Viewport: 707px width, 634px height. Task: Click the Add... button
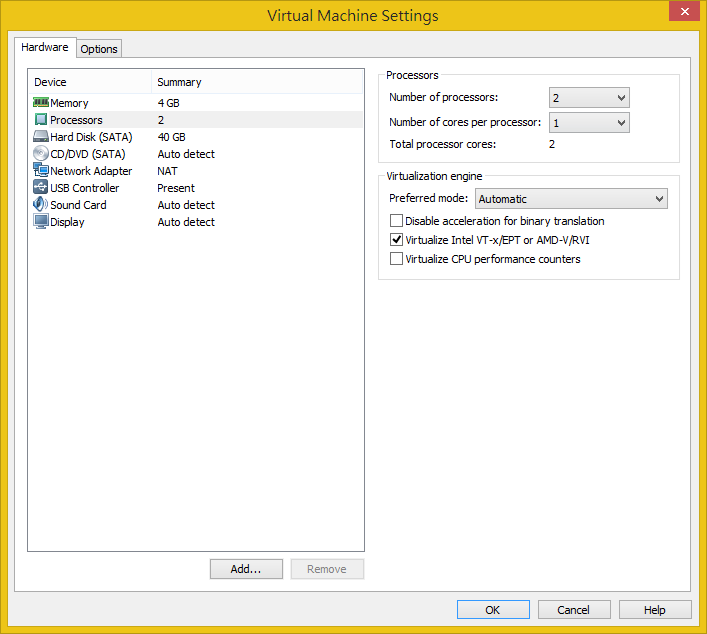(246, 569)
